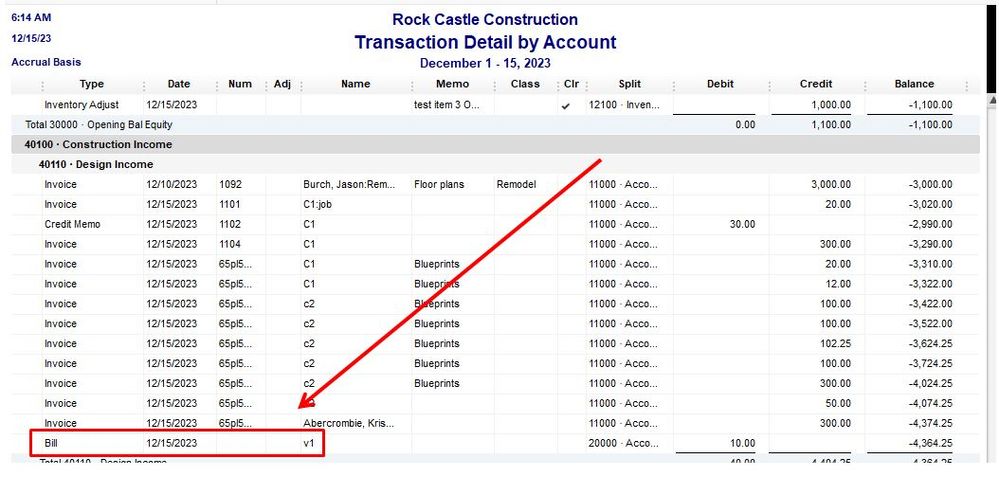Click invoice number 1092

tap(231, 184)
